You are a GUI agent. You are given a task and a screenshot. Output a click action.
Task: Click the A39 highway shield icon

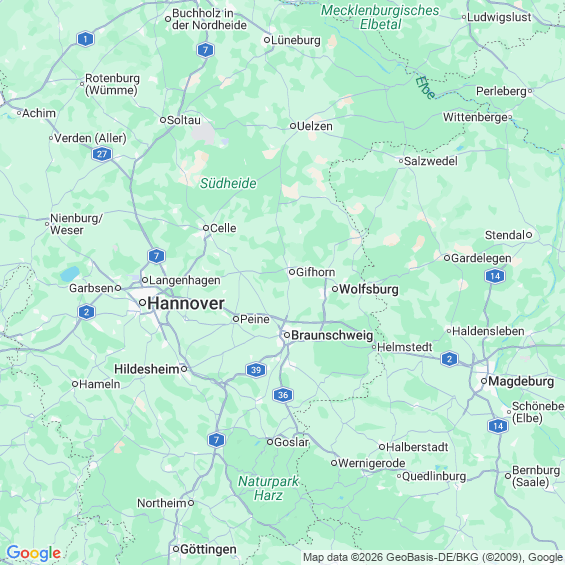click(x=256, y=370)
